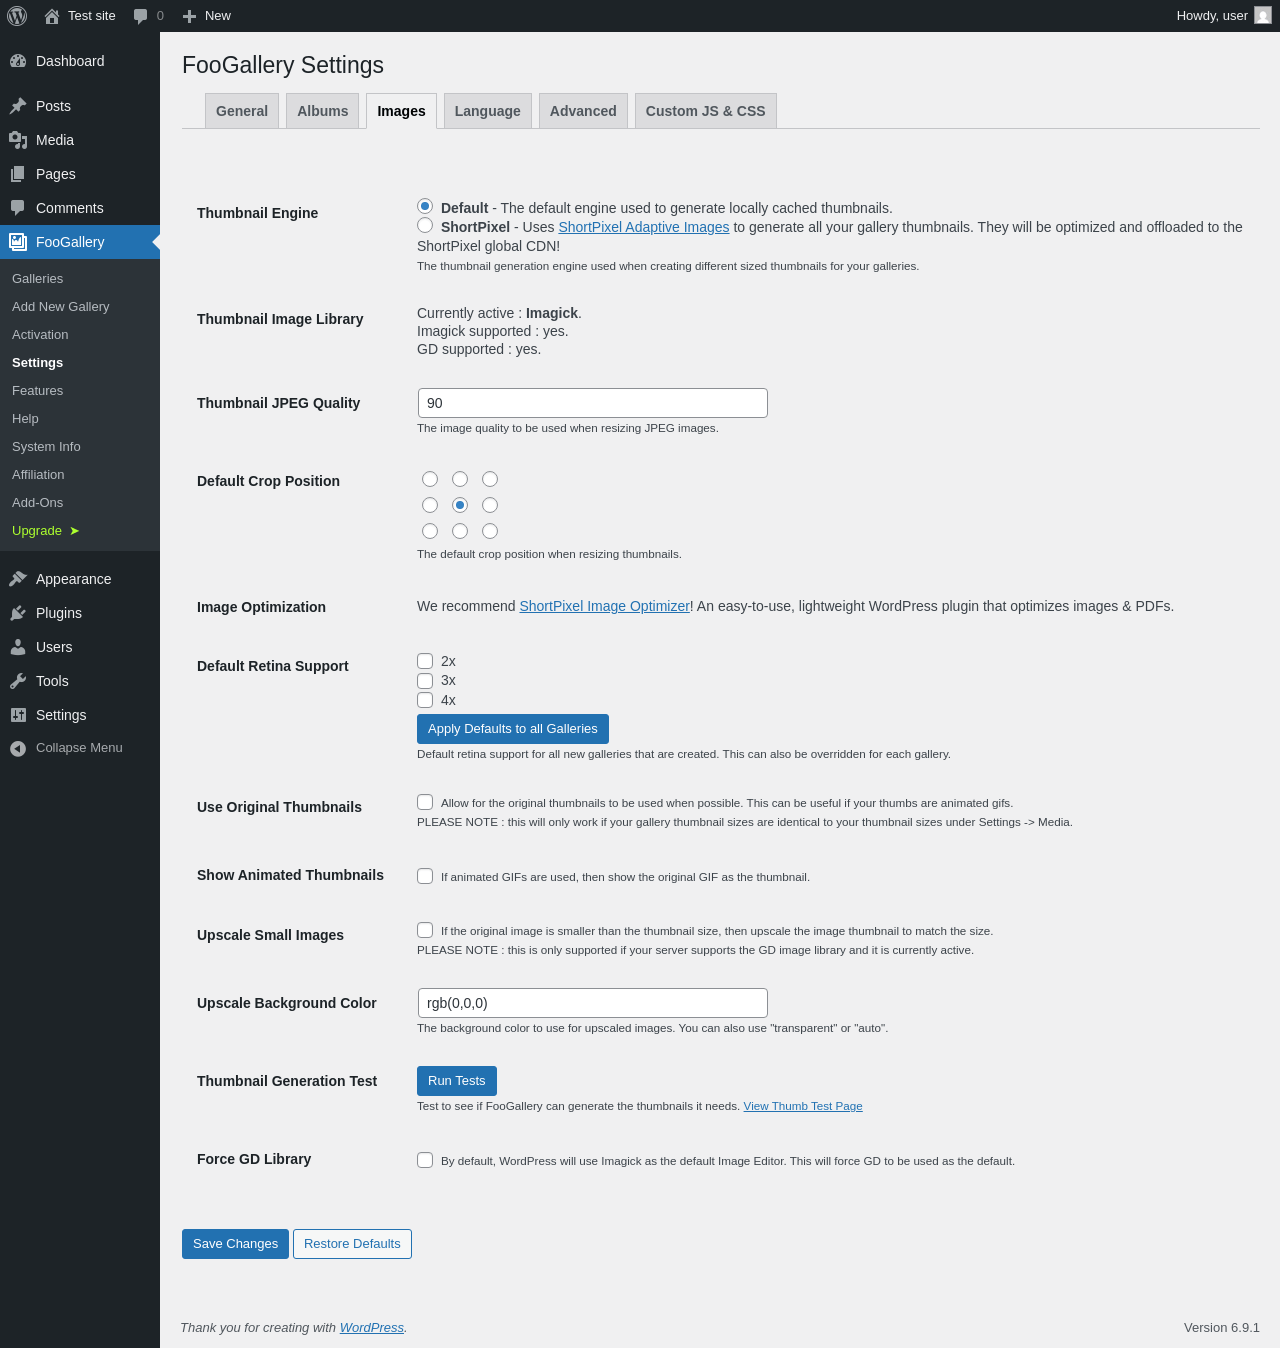Focus the Thumbnail JPEG Quality input
The height and width of the screenshot is (1348, 1280).
(592, 403)
